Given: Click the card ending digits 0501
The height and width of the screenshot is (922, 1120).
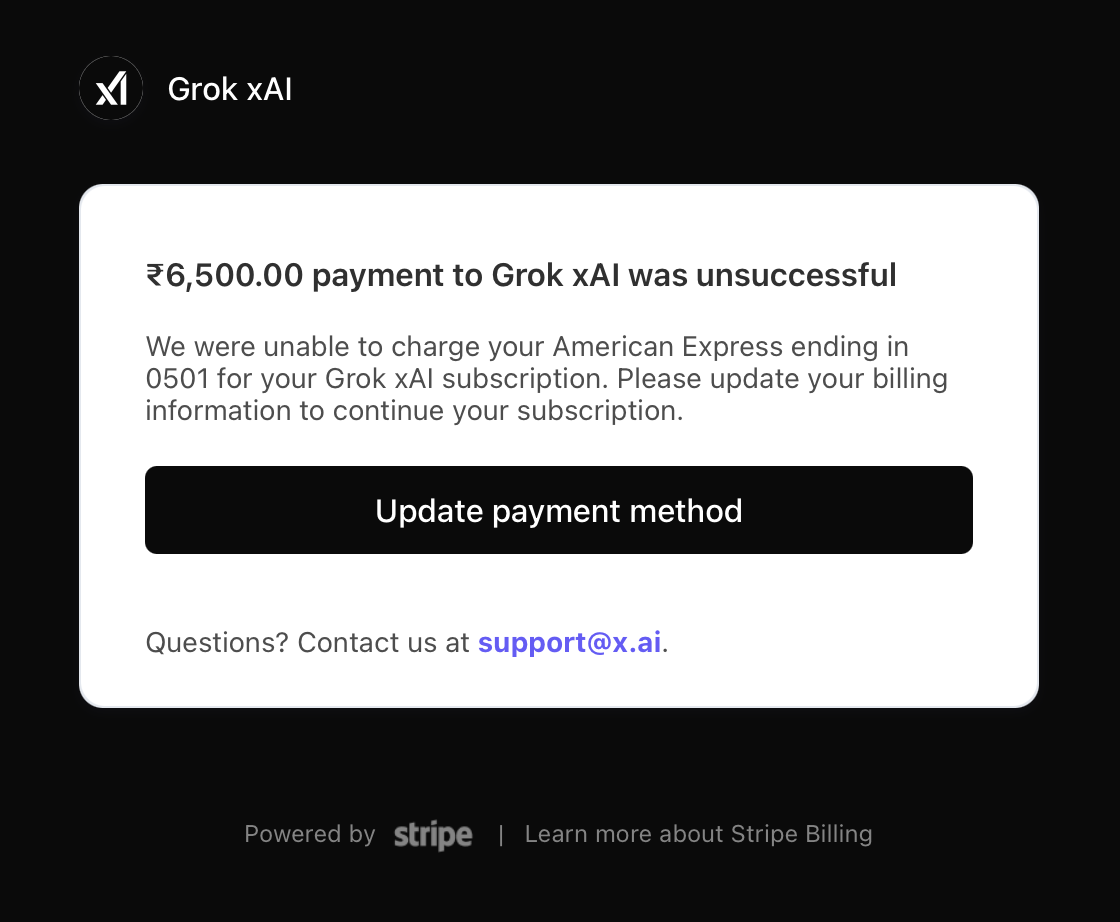Looking at the screenshot, I should point(177,379).
